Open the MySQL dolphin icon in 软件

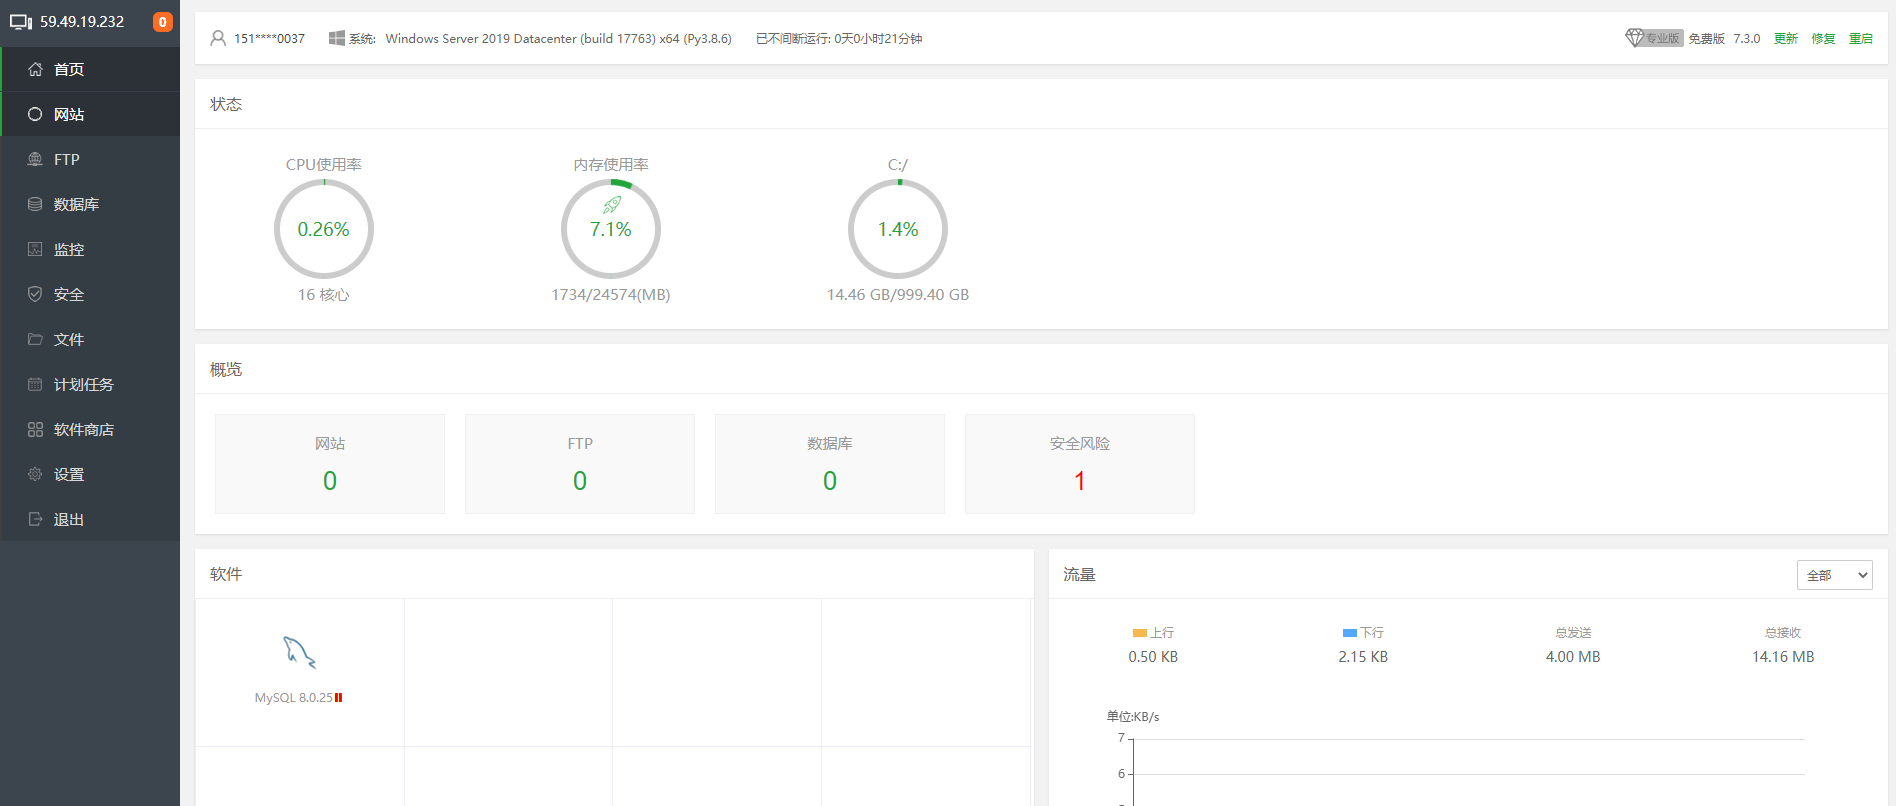click(299, 652)
